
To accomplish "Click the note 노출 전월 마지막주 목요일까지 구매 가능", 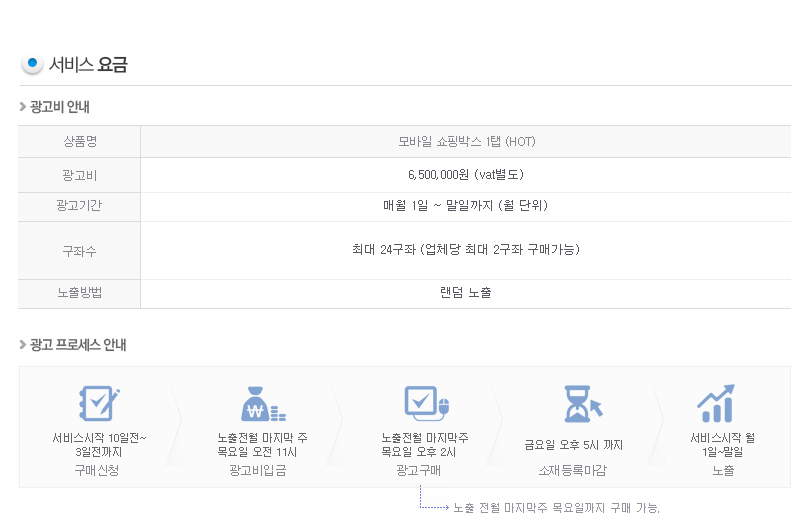I will (557, 508).
